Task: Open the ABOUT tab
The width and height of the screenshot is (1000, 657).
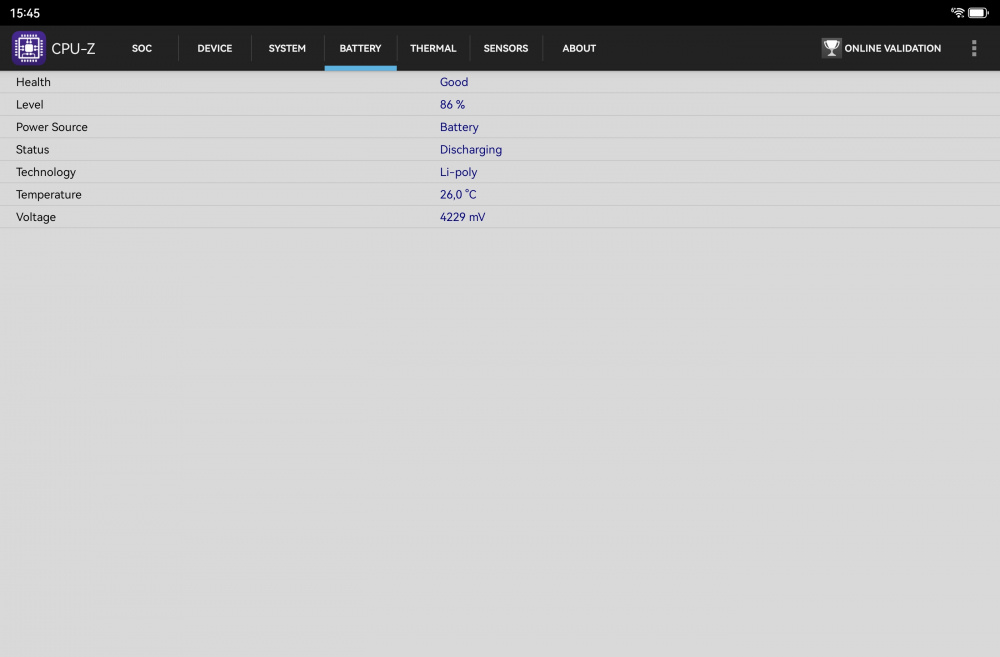Action: pos(579,48)
